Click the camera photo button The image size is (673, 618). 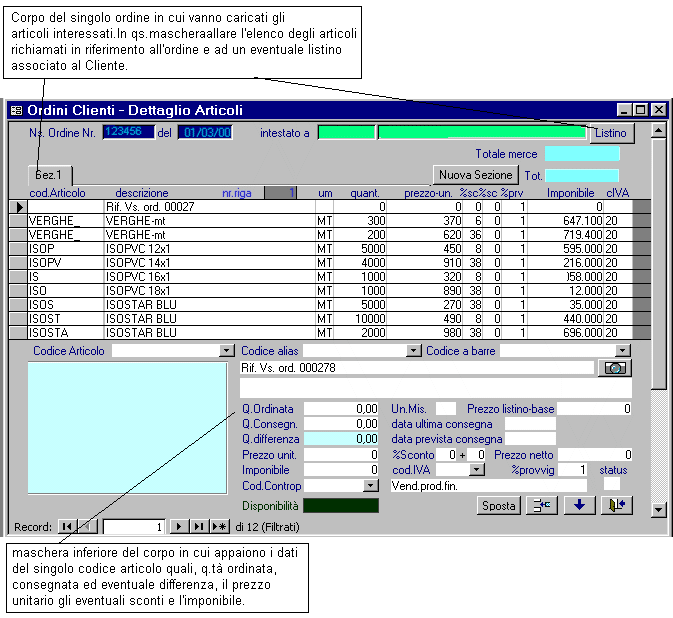[615, 368]
